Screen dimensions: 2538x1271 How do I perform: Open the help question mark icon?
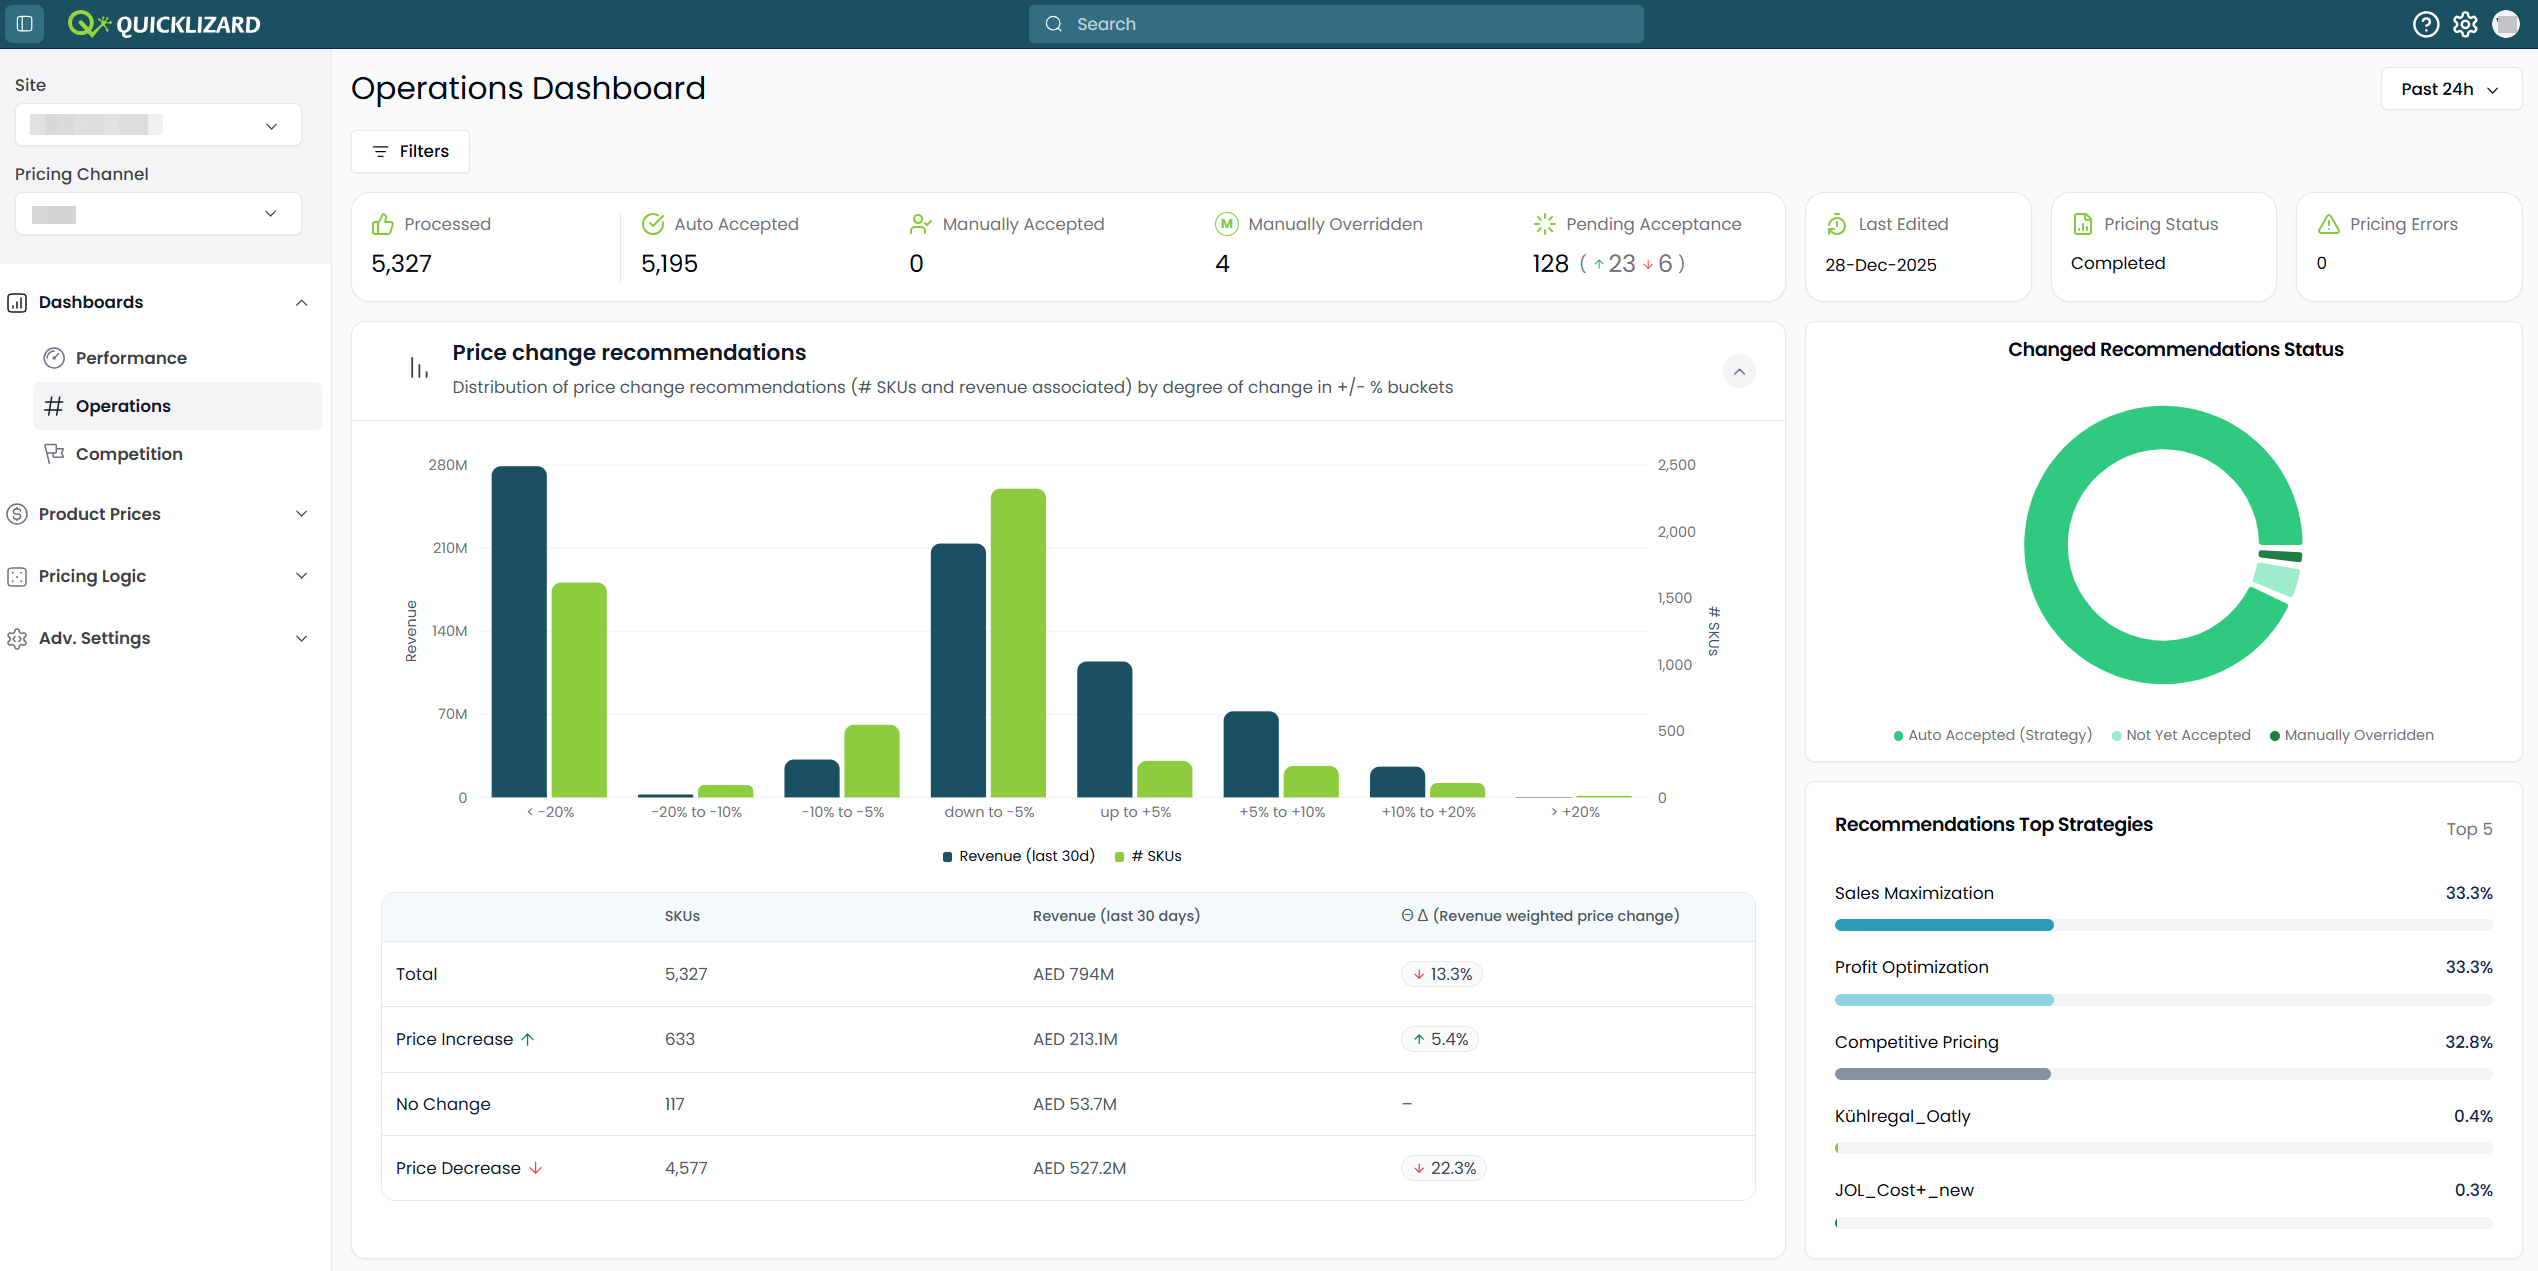2425,24
